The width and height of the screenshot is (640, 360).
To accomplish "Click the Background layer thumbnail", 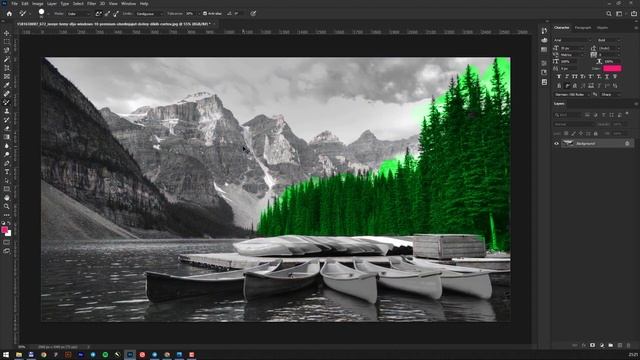I will 568,143.
